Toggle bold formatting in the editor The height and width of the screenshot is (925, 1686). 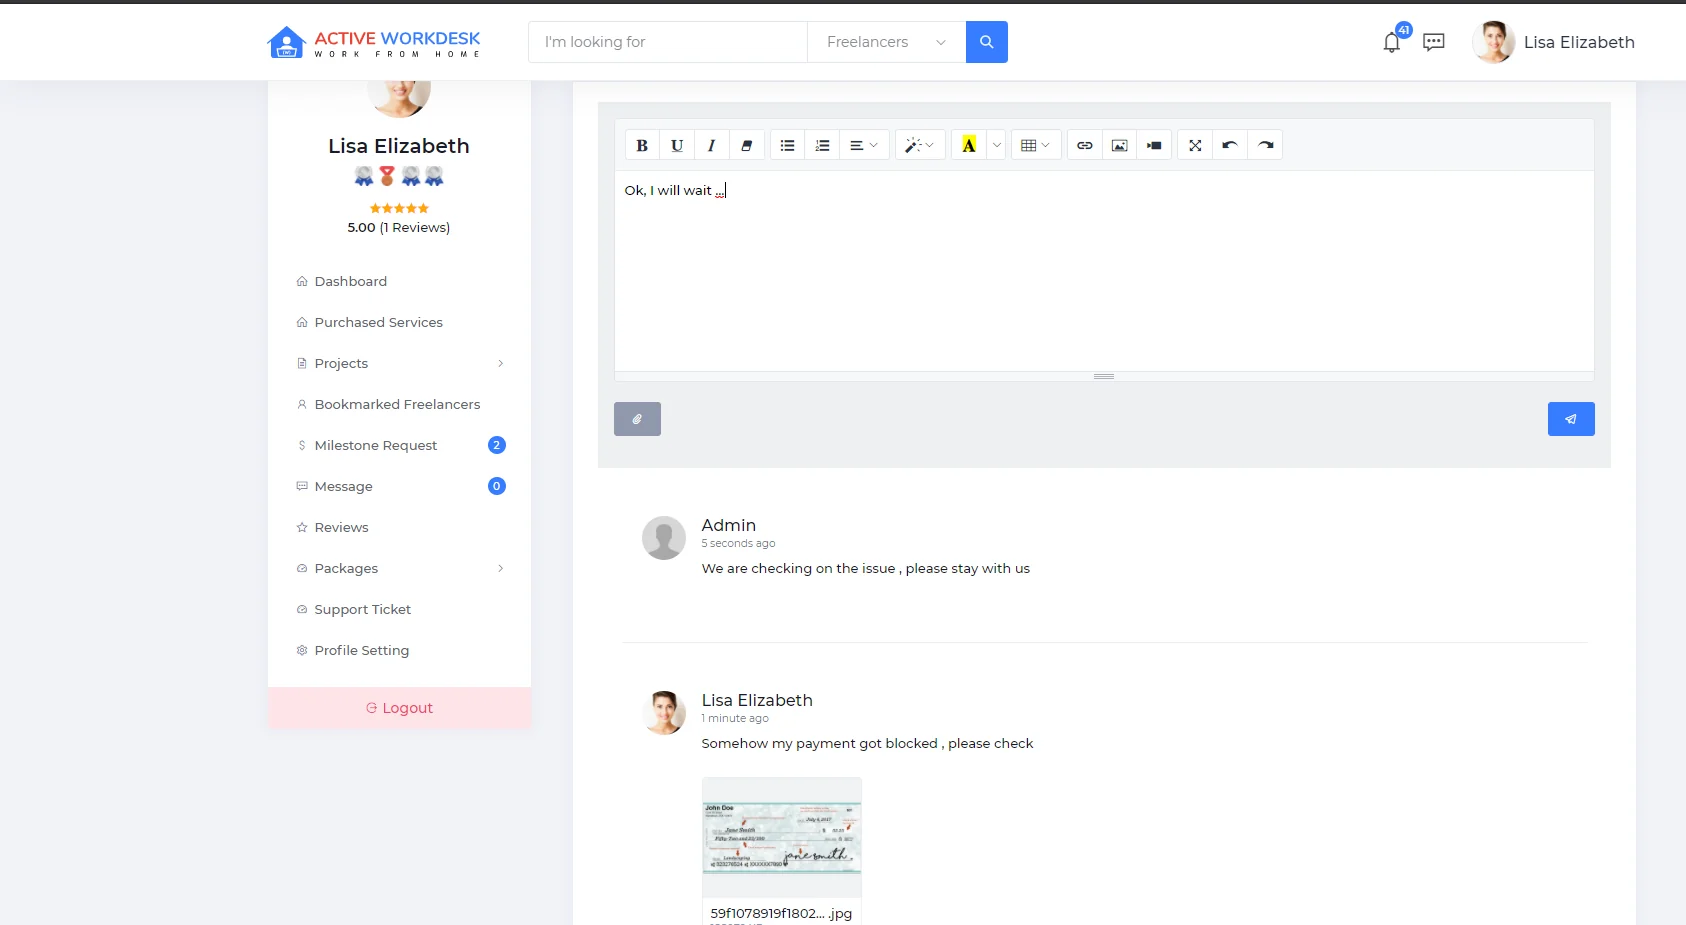[642, 145]
